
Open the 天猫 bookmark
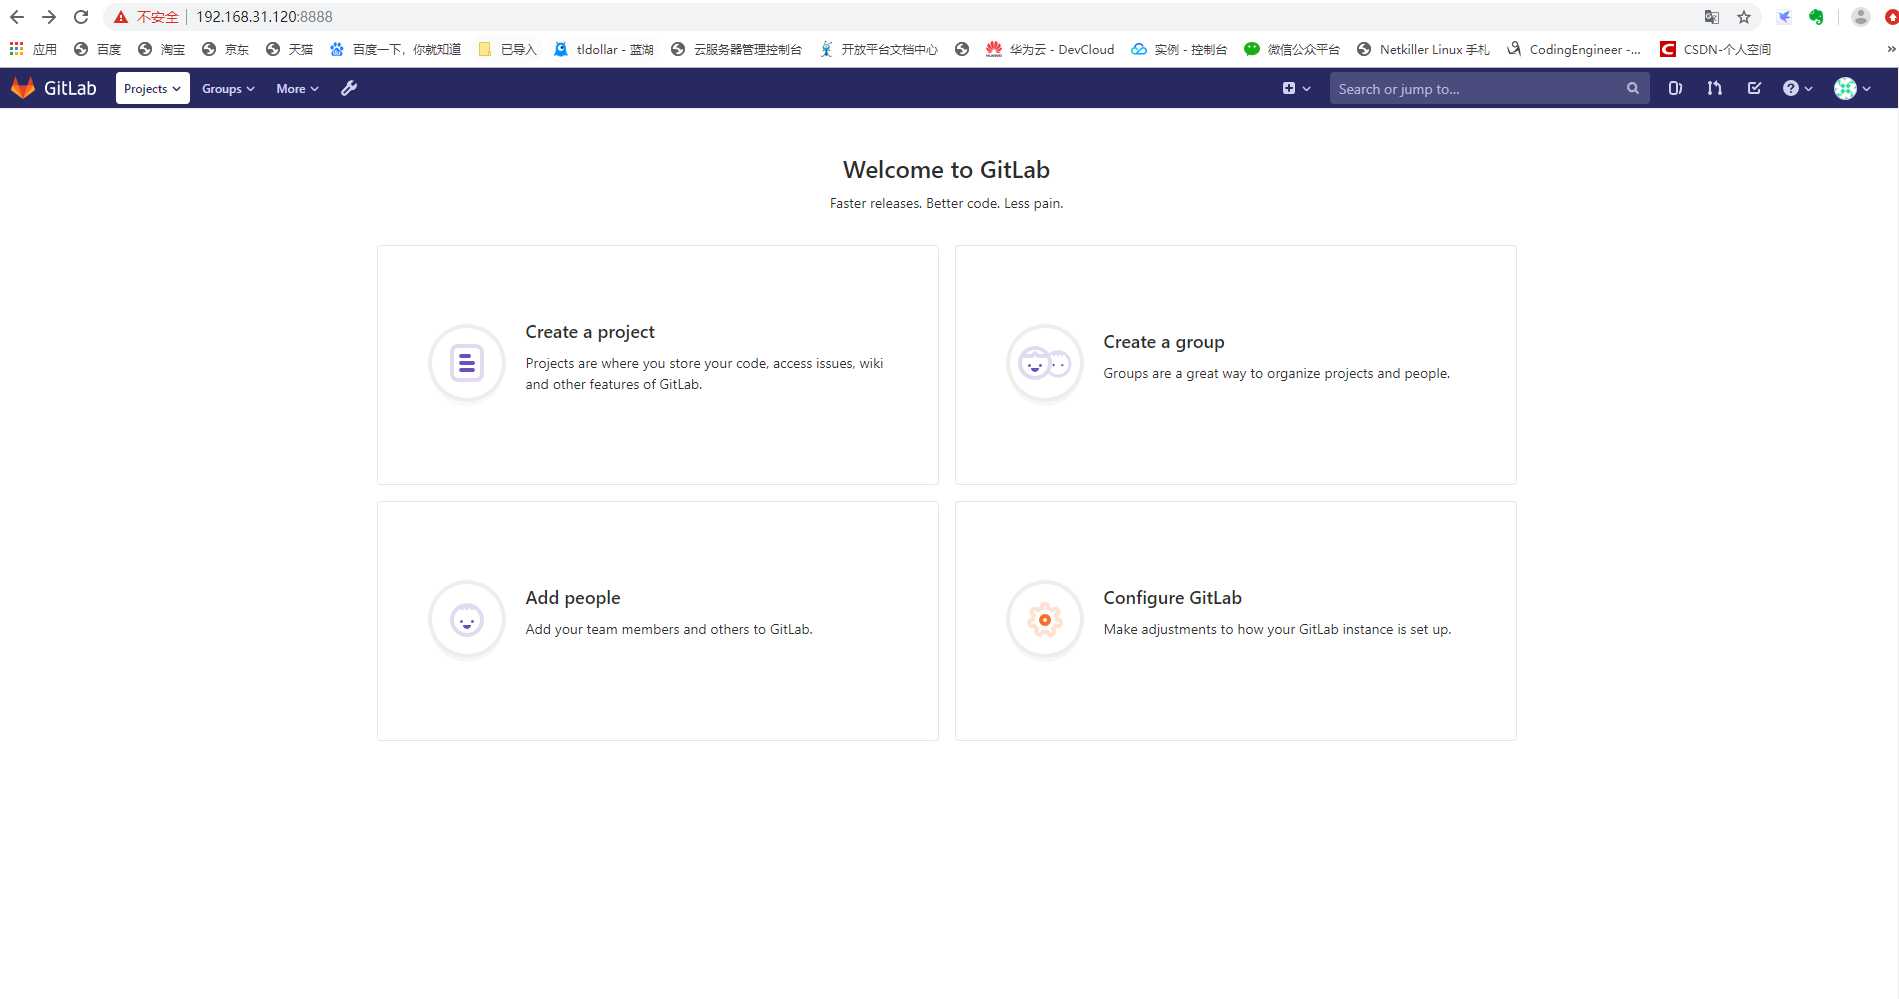pos(289,49)
